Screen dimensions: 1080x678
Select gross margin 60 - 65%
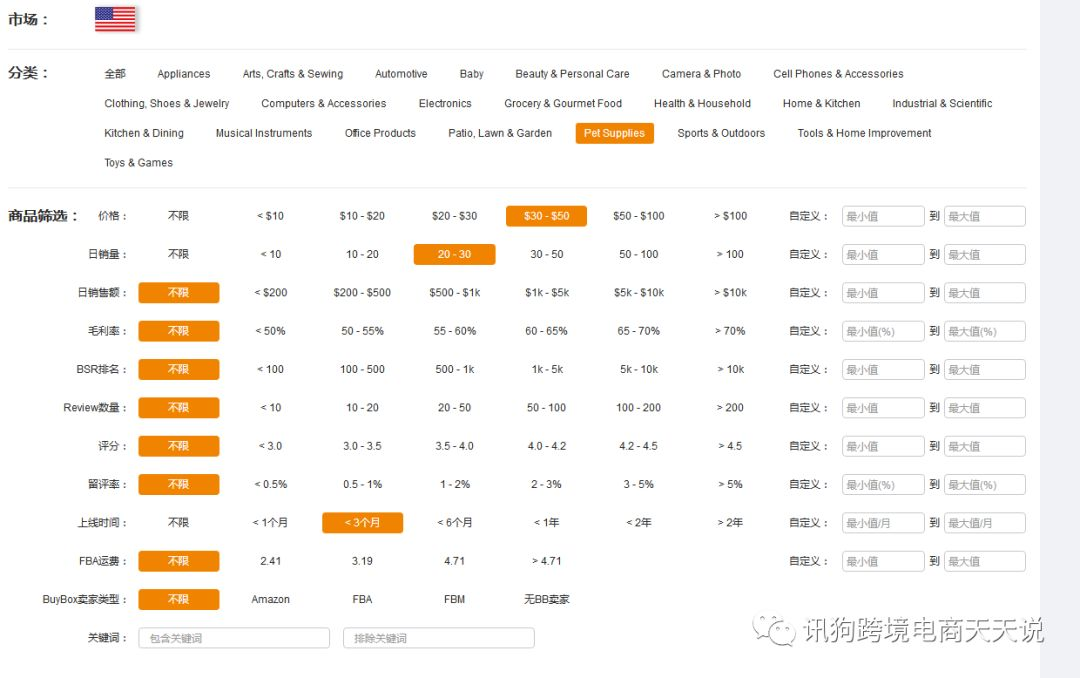click(x=546, y=331)
